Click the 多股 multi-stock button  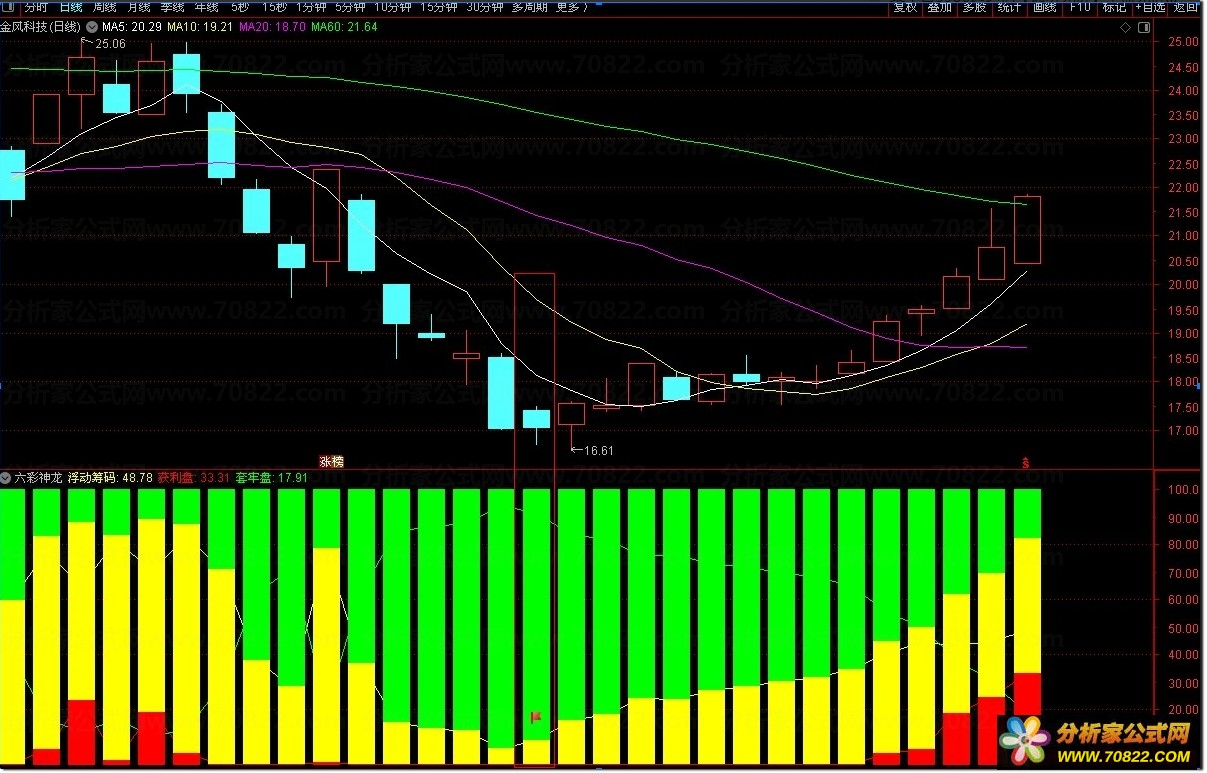[x=975, y=7]
